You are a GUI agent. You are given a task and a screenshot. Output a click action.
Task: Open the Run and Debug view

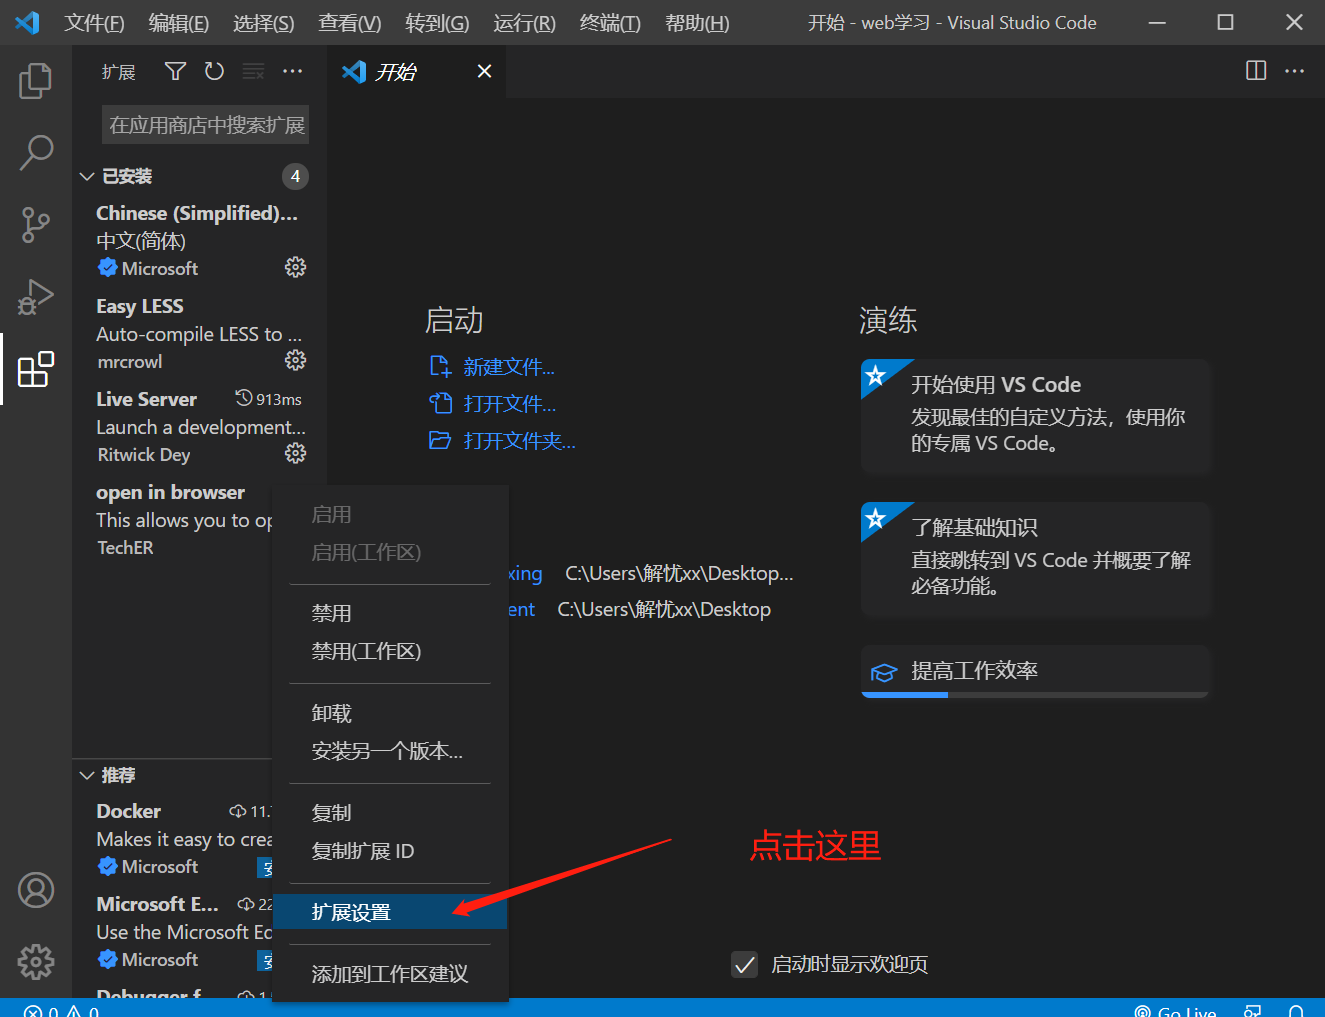click(36, 297)
